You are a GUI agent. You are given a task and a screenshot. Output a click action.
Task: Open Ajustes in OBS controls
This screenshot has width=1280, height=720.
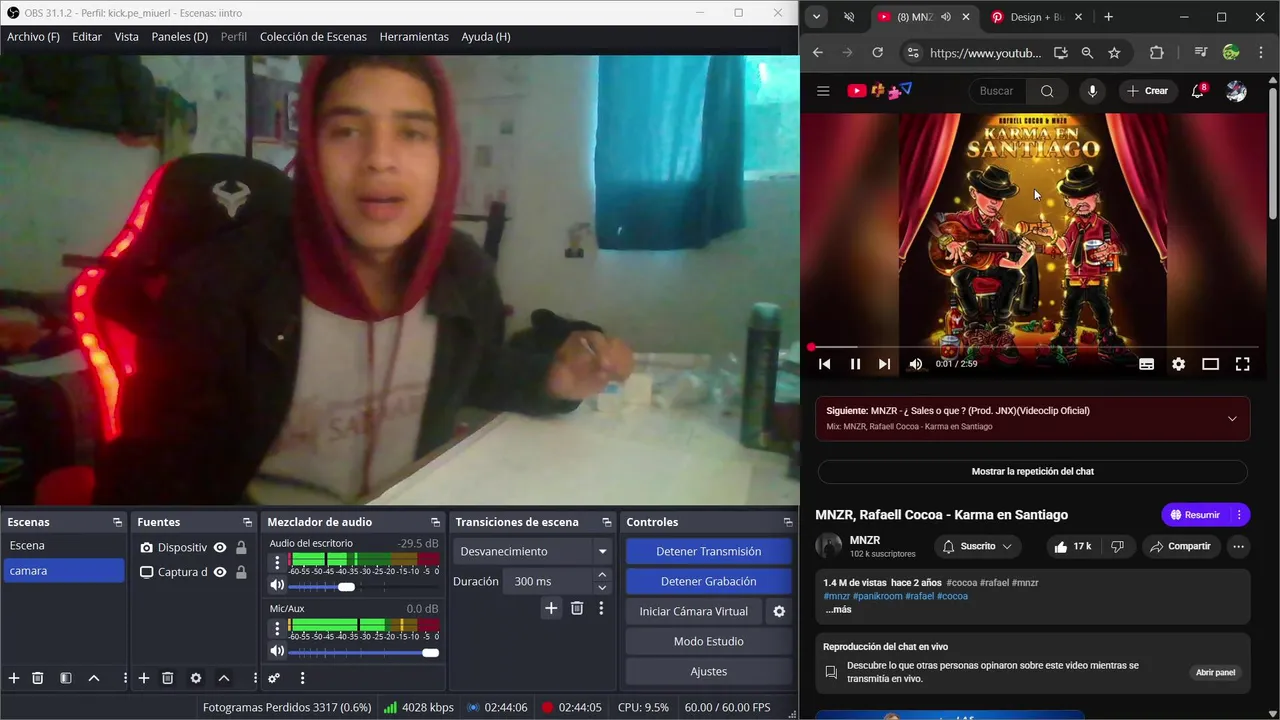[708, 671]
